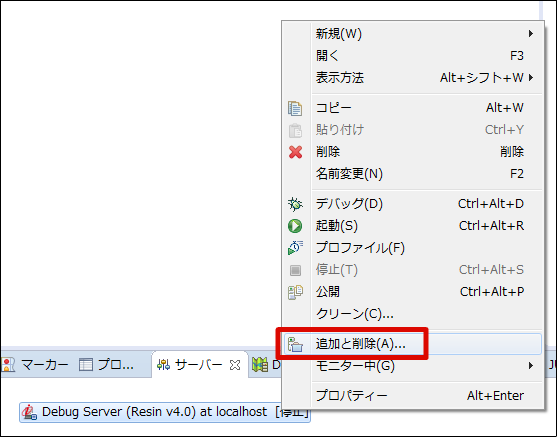This screenshot has width=557, height=437.
Task: Expand the 表示方法 submenu arrow
Action: [531, 77]
